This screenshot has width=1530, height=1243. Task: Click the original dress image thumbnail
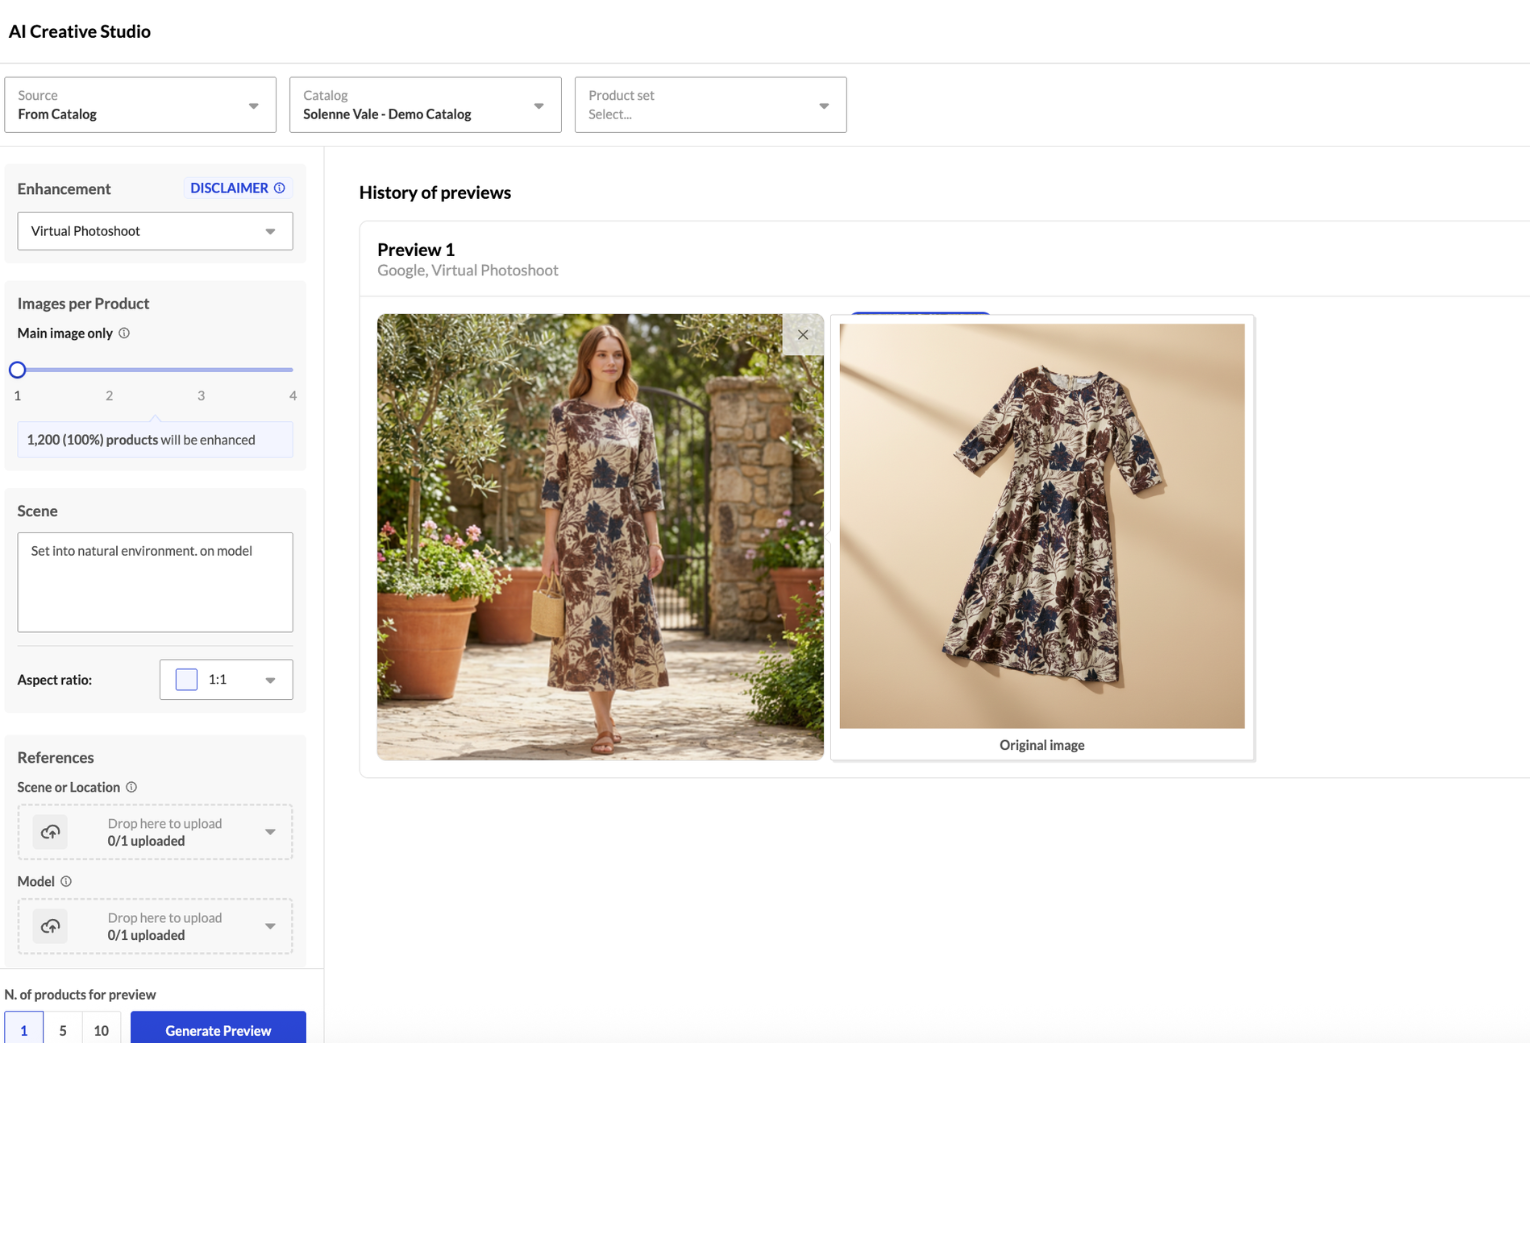(x=1042, y=526)
